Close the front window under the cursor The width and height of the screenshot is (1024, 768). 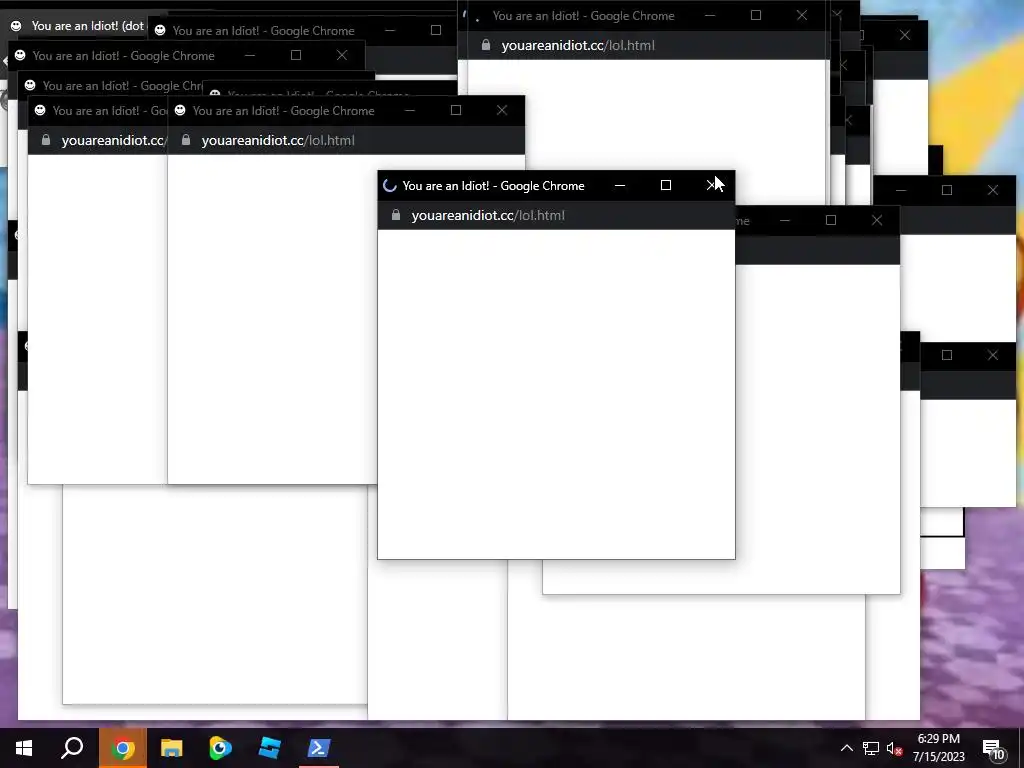pos(712,185)
